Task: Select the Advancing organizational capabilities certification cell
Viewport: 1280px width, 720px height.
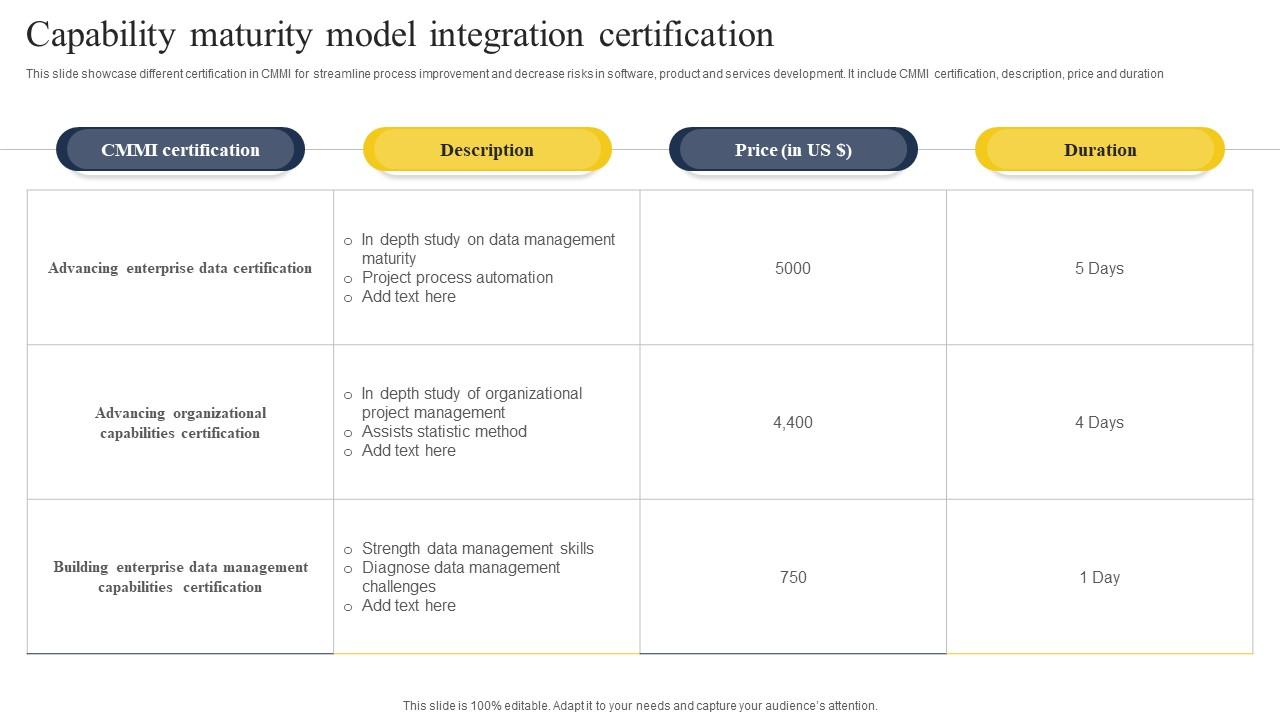Action: (180, 422)
